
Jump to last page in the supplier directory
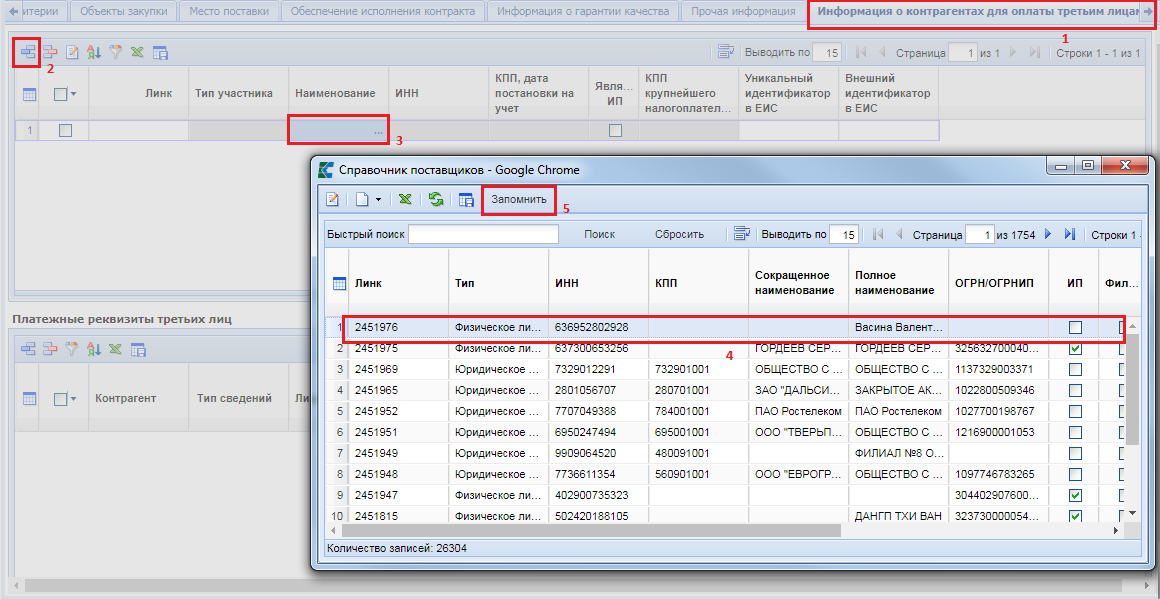click(1069, 234)
